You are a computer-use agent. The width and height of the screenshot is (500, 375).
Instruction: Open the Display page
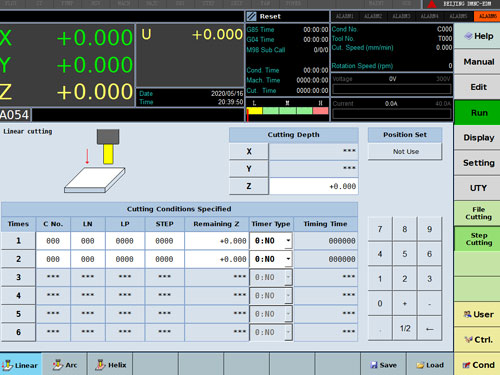(x=477, y=138)
